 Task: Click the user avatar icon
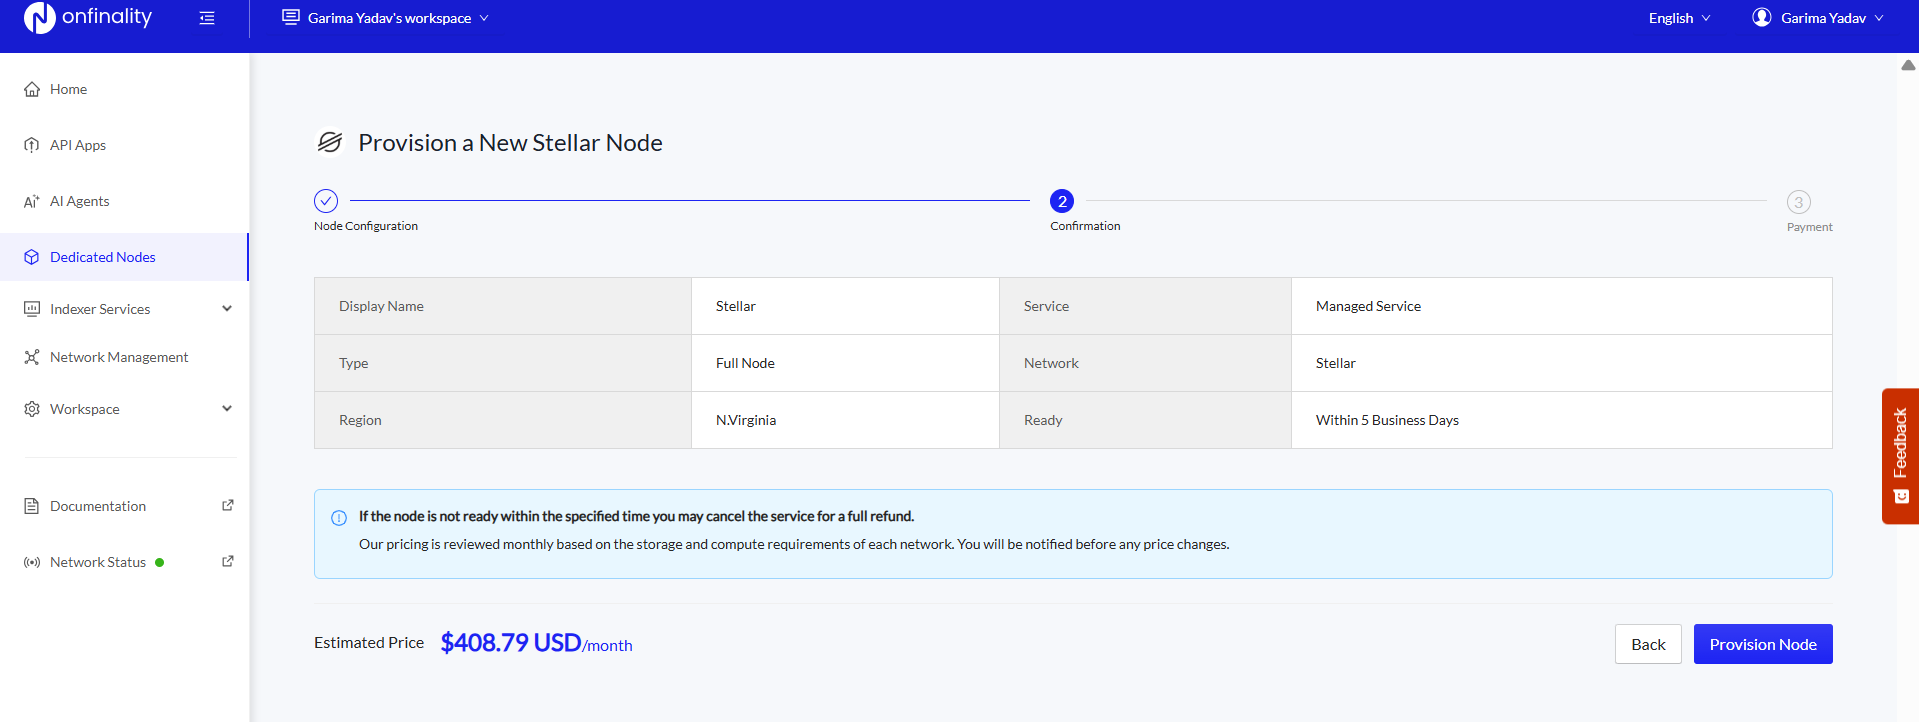pos(1762,17)
